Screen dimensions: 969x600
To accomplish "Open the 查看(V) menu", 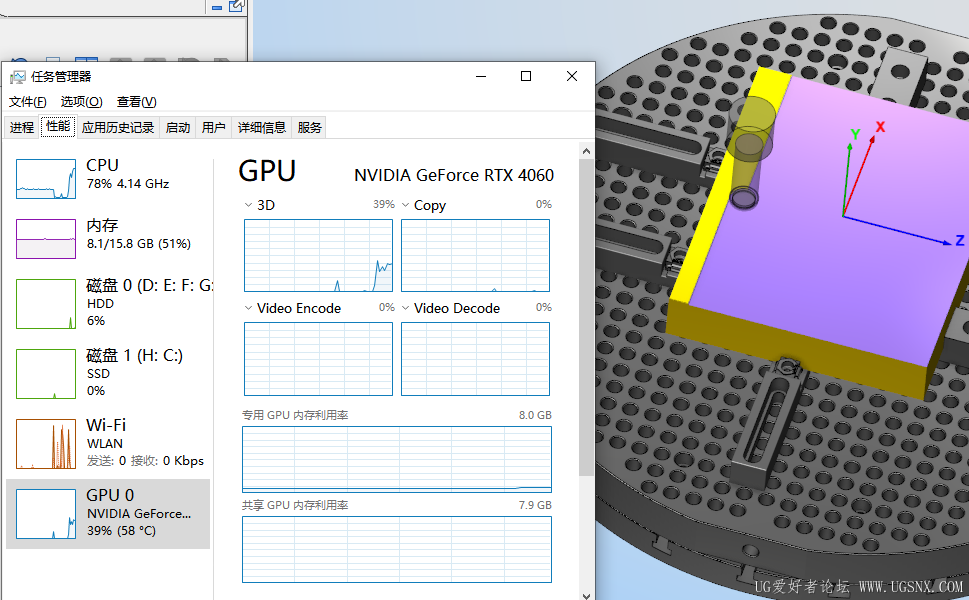I will pyautogui.click(x=137, y=101).
